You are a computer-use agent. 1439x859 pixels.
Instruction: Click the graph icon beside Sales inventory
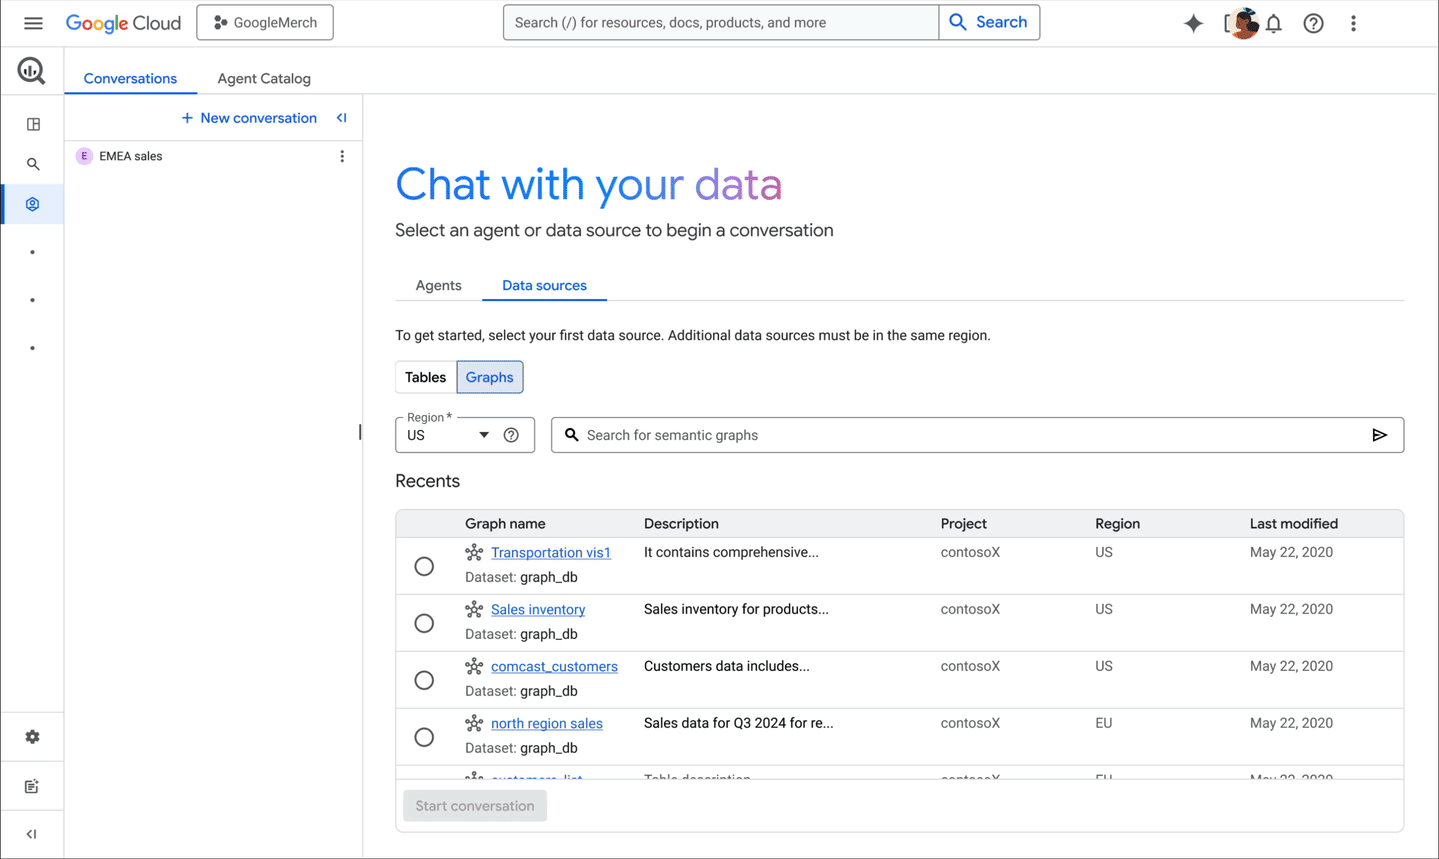tap(474, 609)
